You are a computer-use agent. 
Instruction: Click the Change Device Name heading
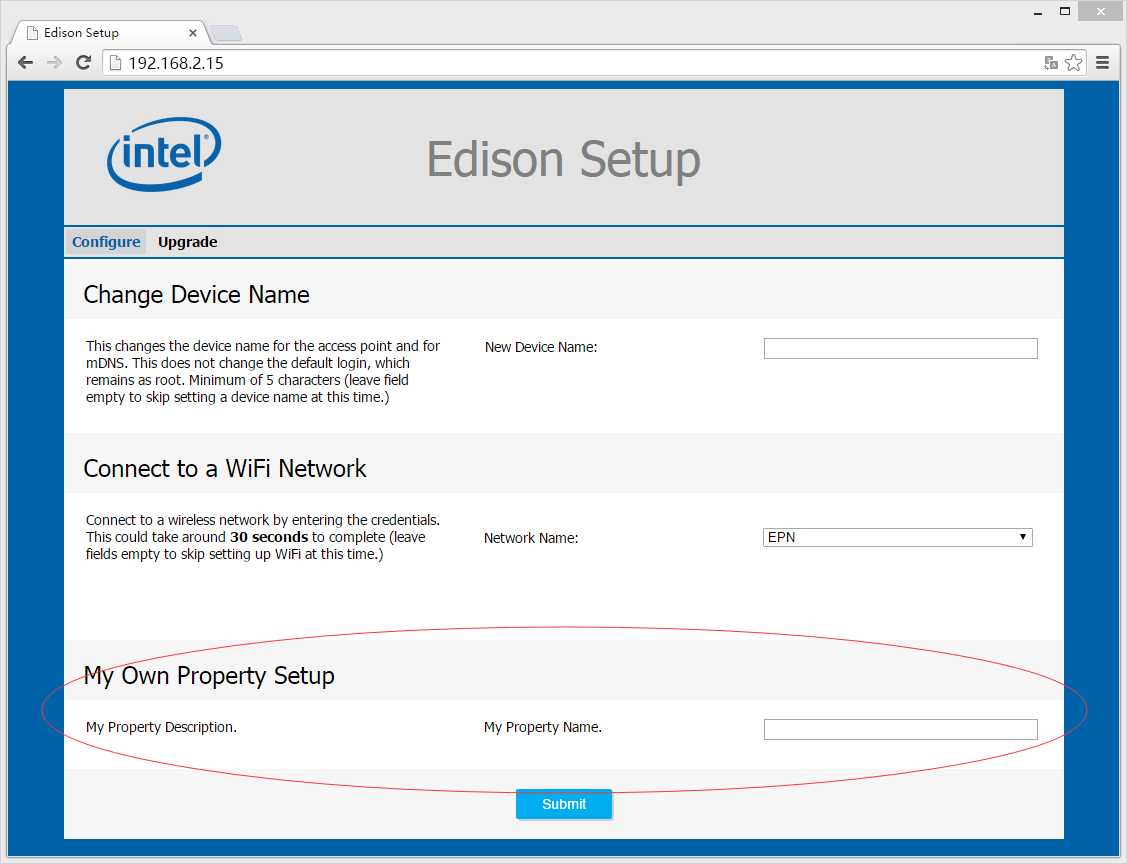[x=196, y=295]
